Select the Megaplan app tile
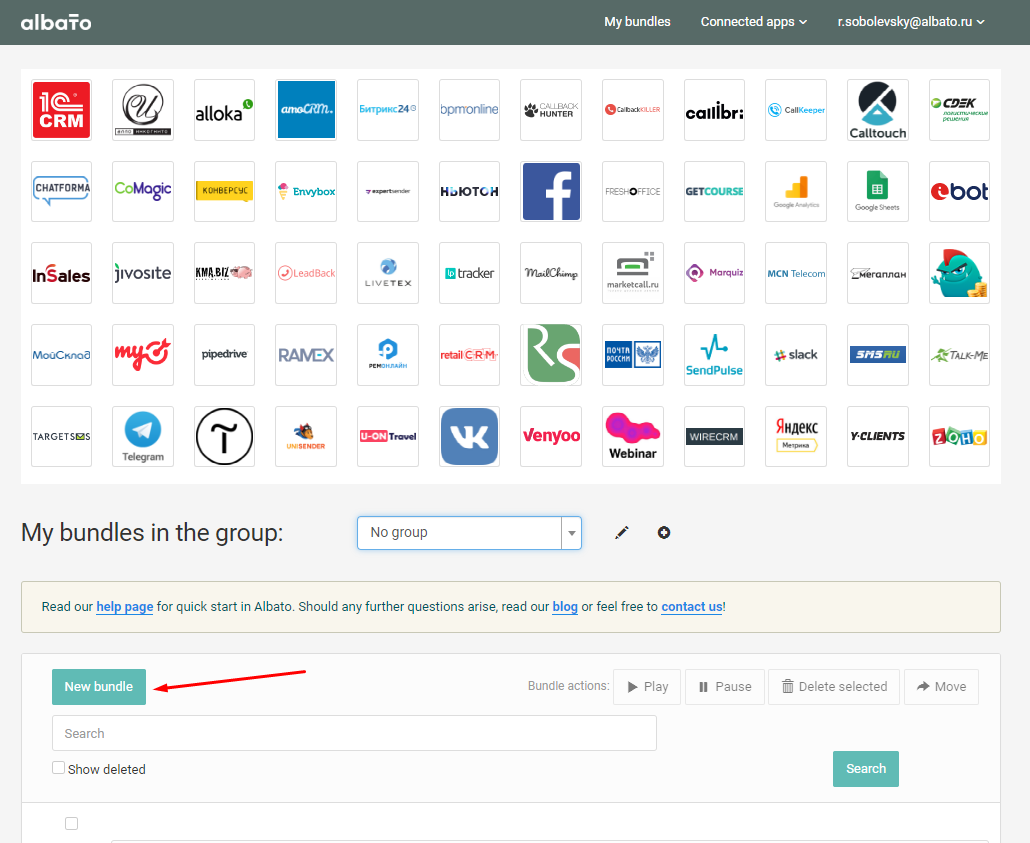1030x843 pixels. [878, 273]
